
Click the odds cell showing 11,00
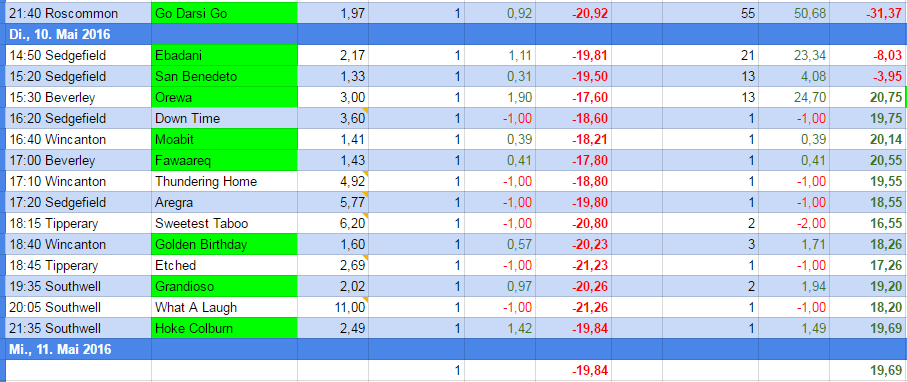click(333, 307)
